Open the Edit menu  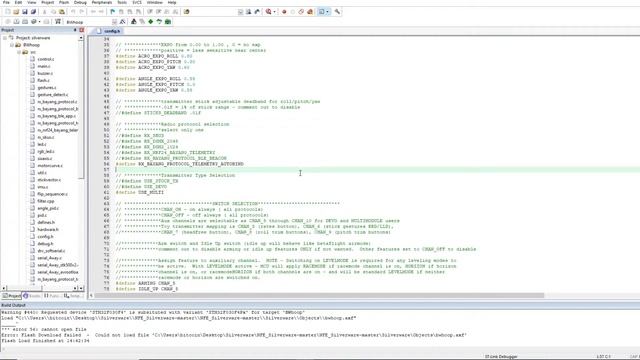18,2
